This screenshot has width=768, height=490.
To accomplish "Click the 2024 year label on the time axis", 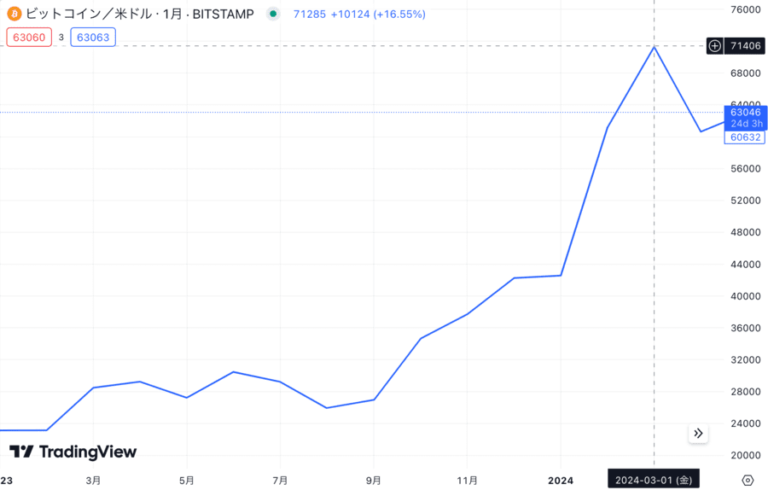I will [560, 480].
